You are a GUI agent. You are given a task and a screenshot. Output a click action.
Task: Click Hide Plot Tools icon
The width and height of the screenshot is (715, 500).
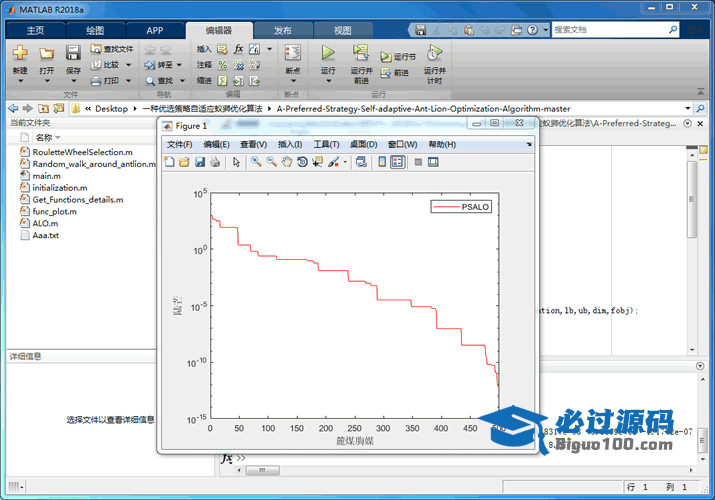pos(418,162)
